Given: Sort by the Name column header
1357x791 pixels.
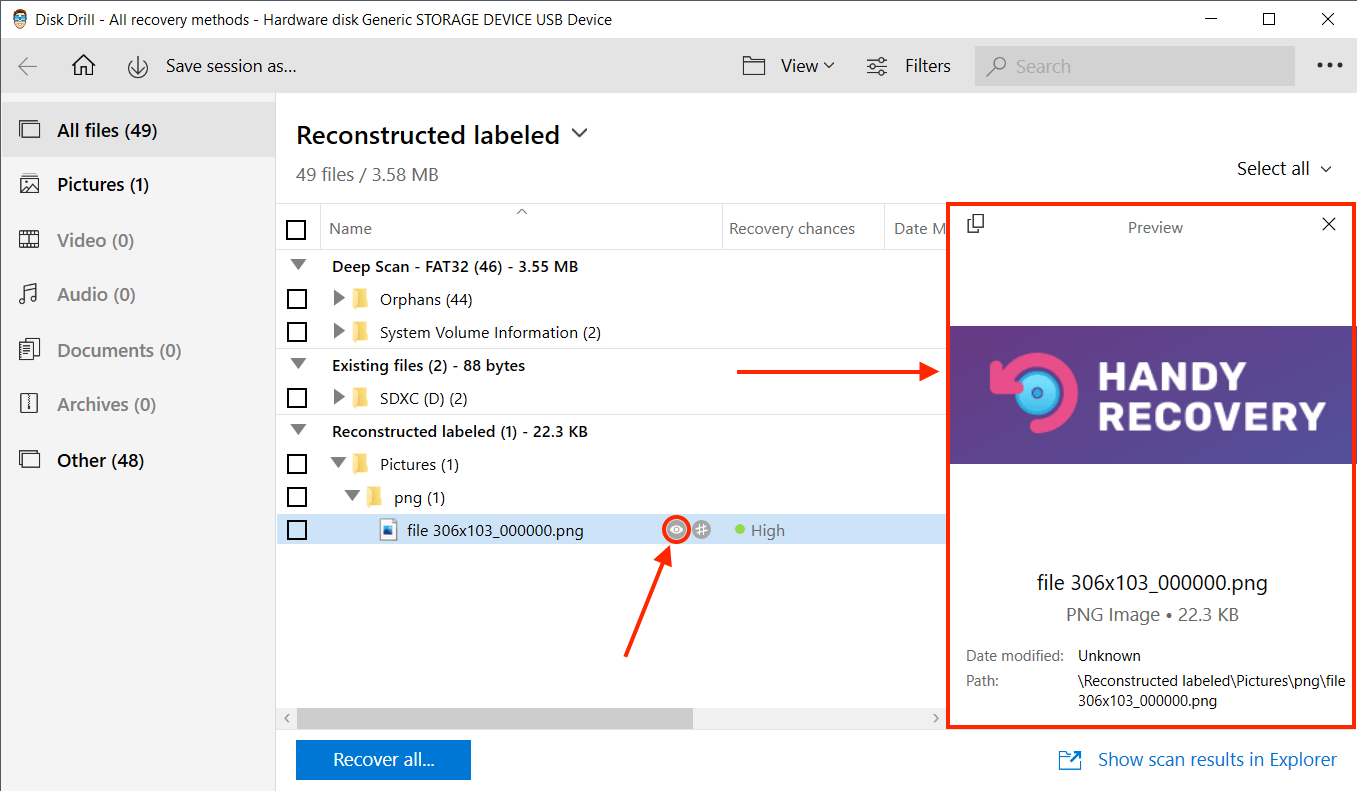Looking at the screenshot, I should point(521,228).
